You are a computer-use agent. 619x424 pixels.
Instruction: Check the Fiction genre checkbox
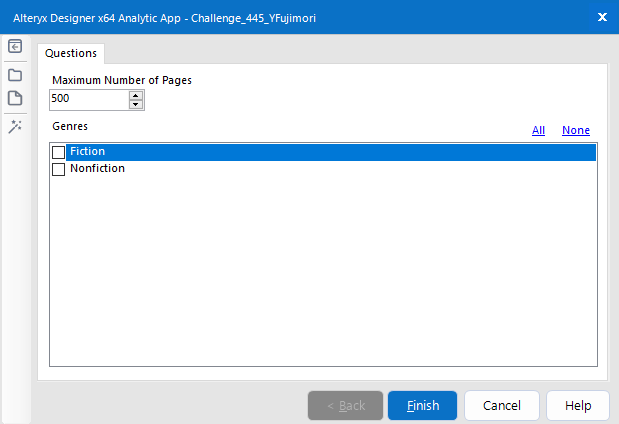(x=59, y=152)
